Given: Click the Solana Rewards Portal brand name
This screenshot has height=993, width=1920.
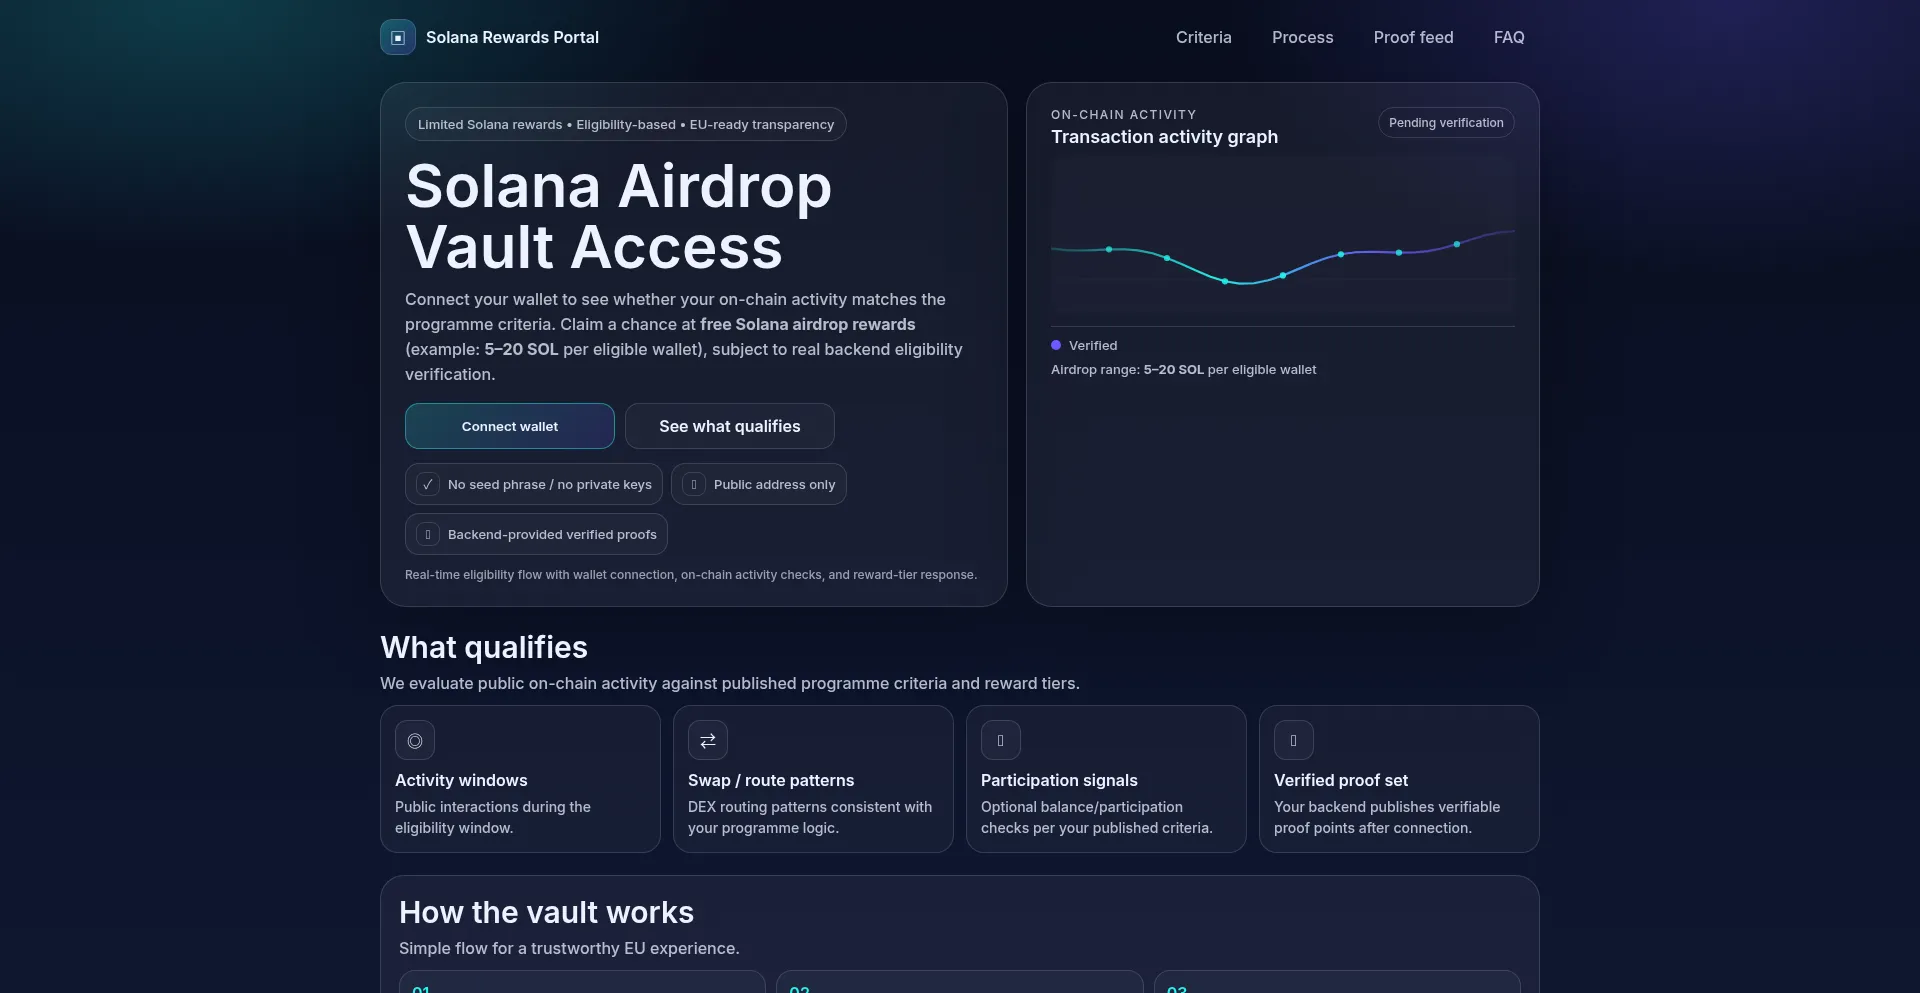Looking at the screenshot, I should tap(512, 37).
